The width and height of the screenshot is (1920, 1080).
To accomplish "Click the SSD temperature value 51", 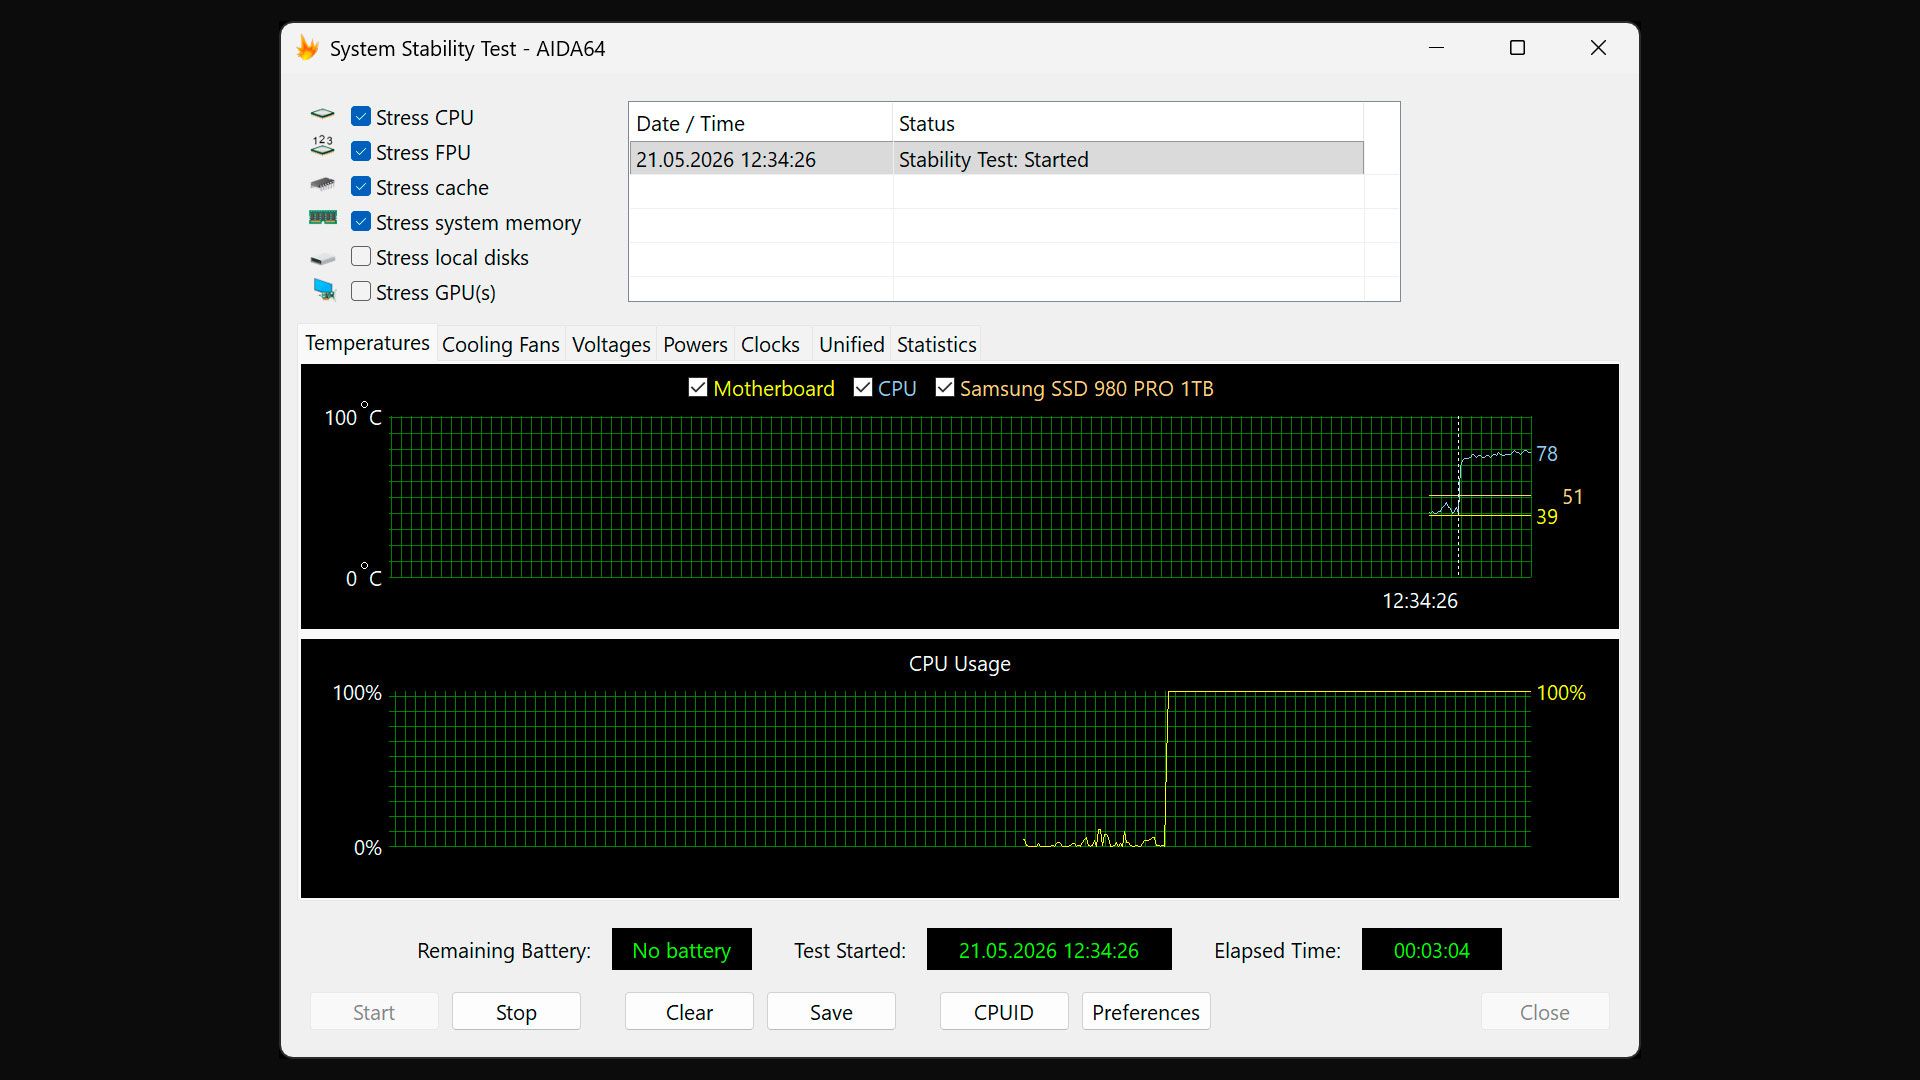I will pos(1573,497).
